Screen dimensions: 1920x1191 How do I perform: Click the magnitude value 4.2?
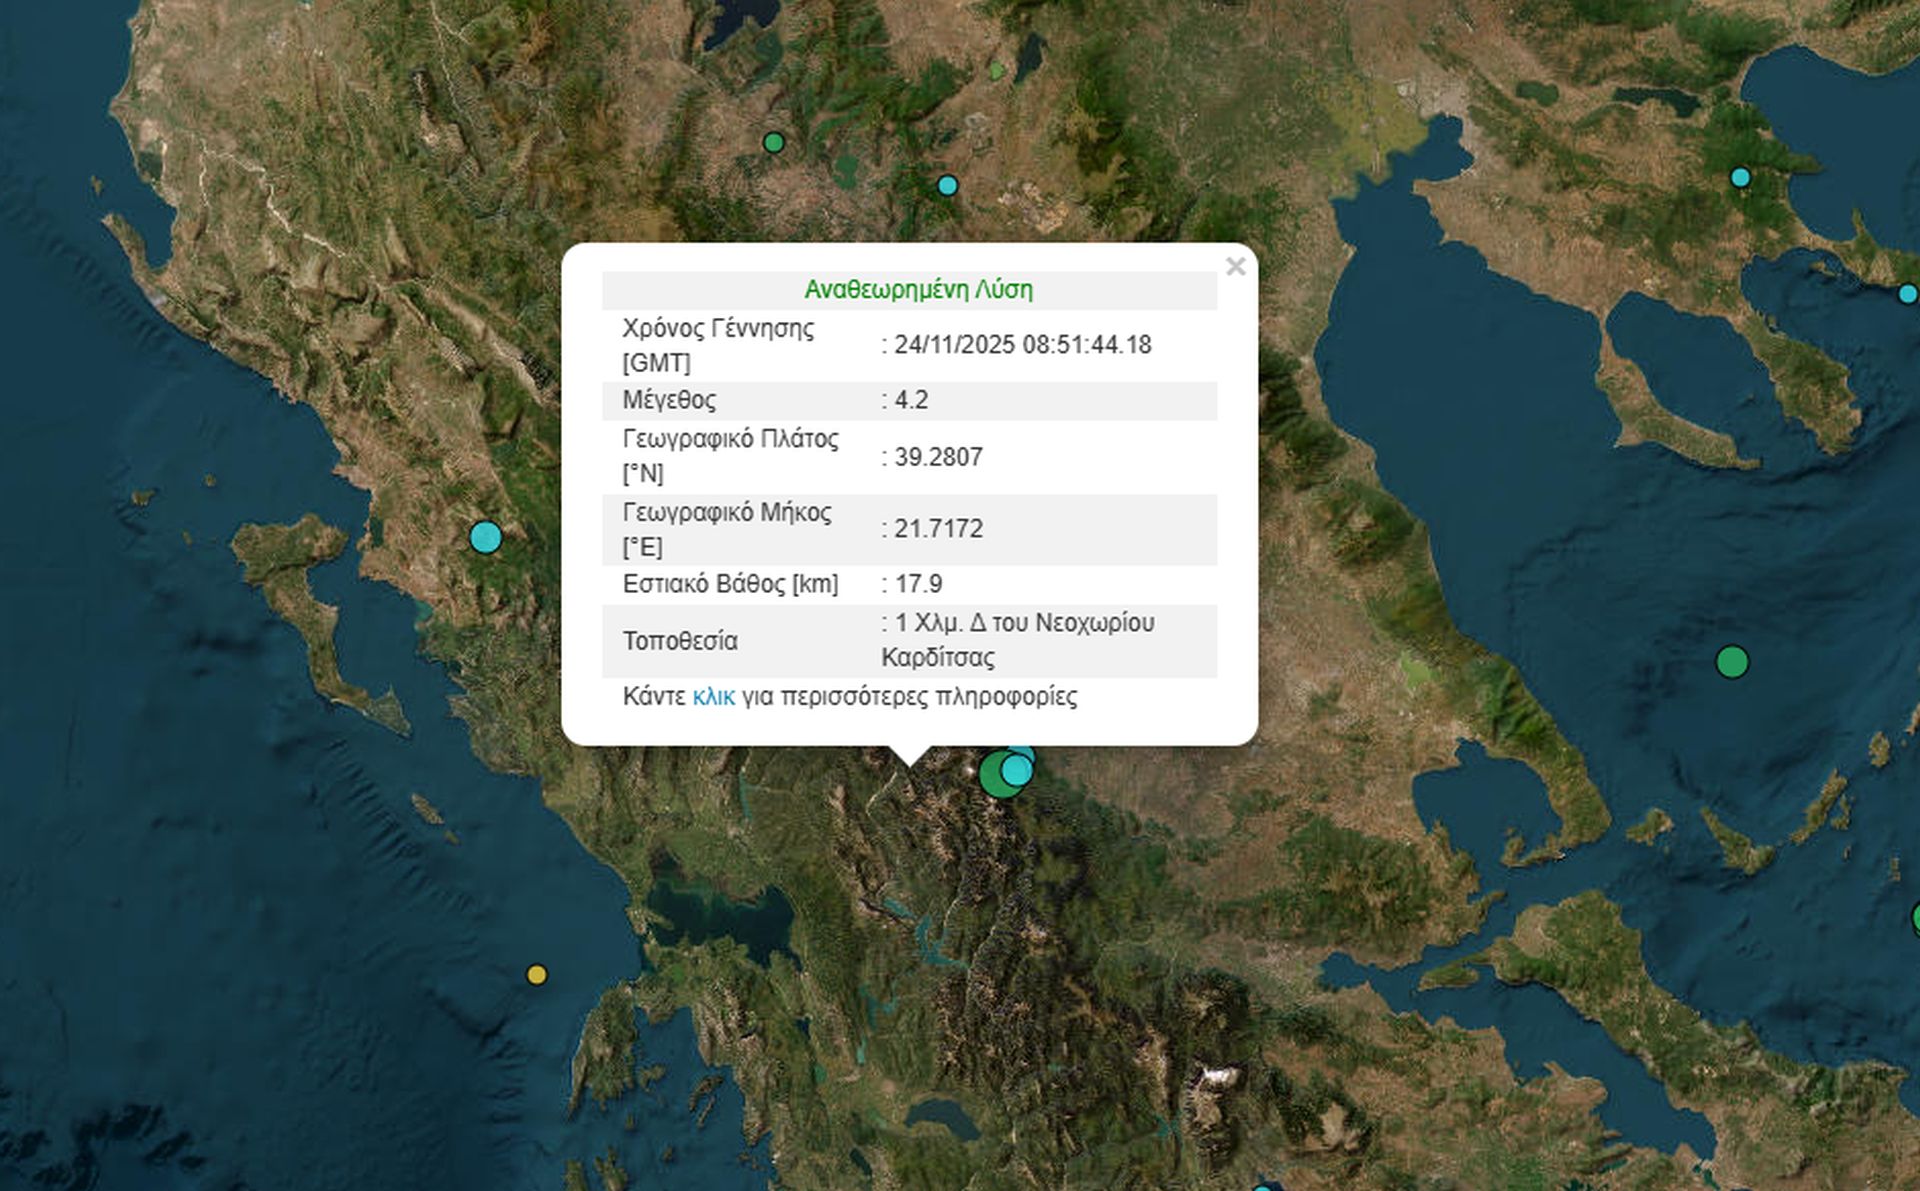pyautogui.click(x=911, y=400)
